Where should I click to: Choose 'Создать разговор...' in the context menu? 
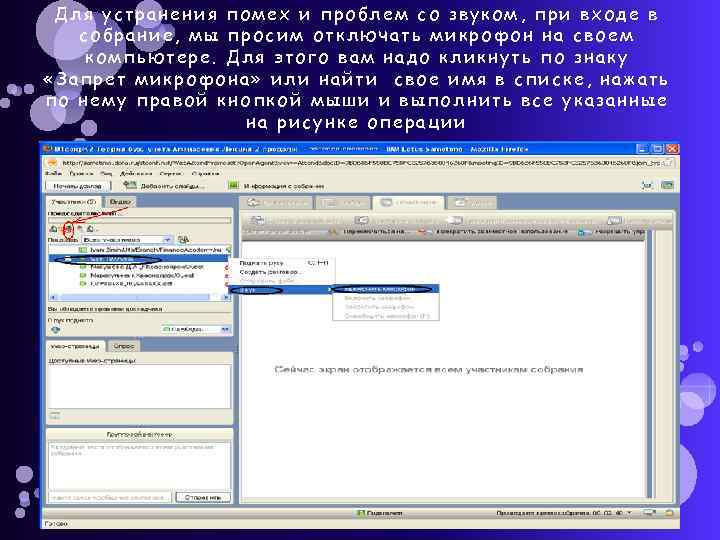click(x=282, y=272)
